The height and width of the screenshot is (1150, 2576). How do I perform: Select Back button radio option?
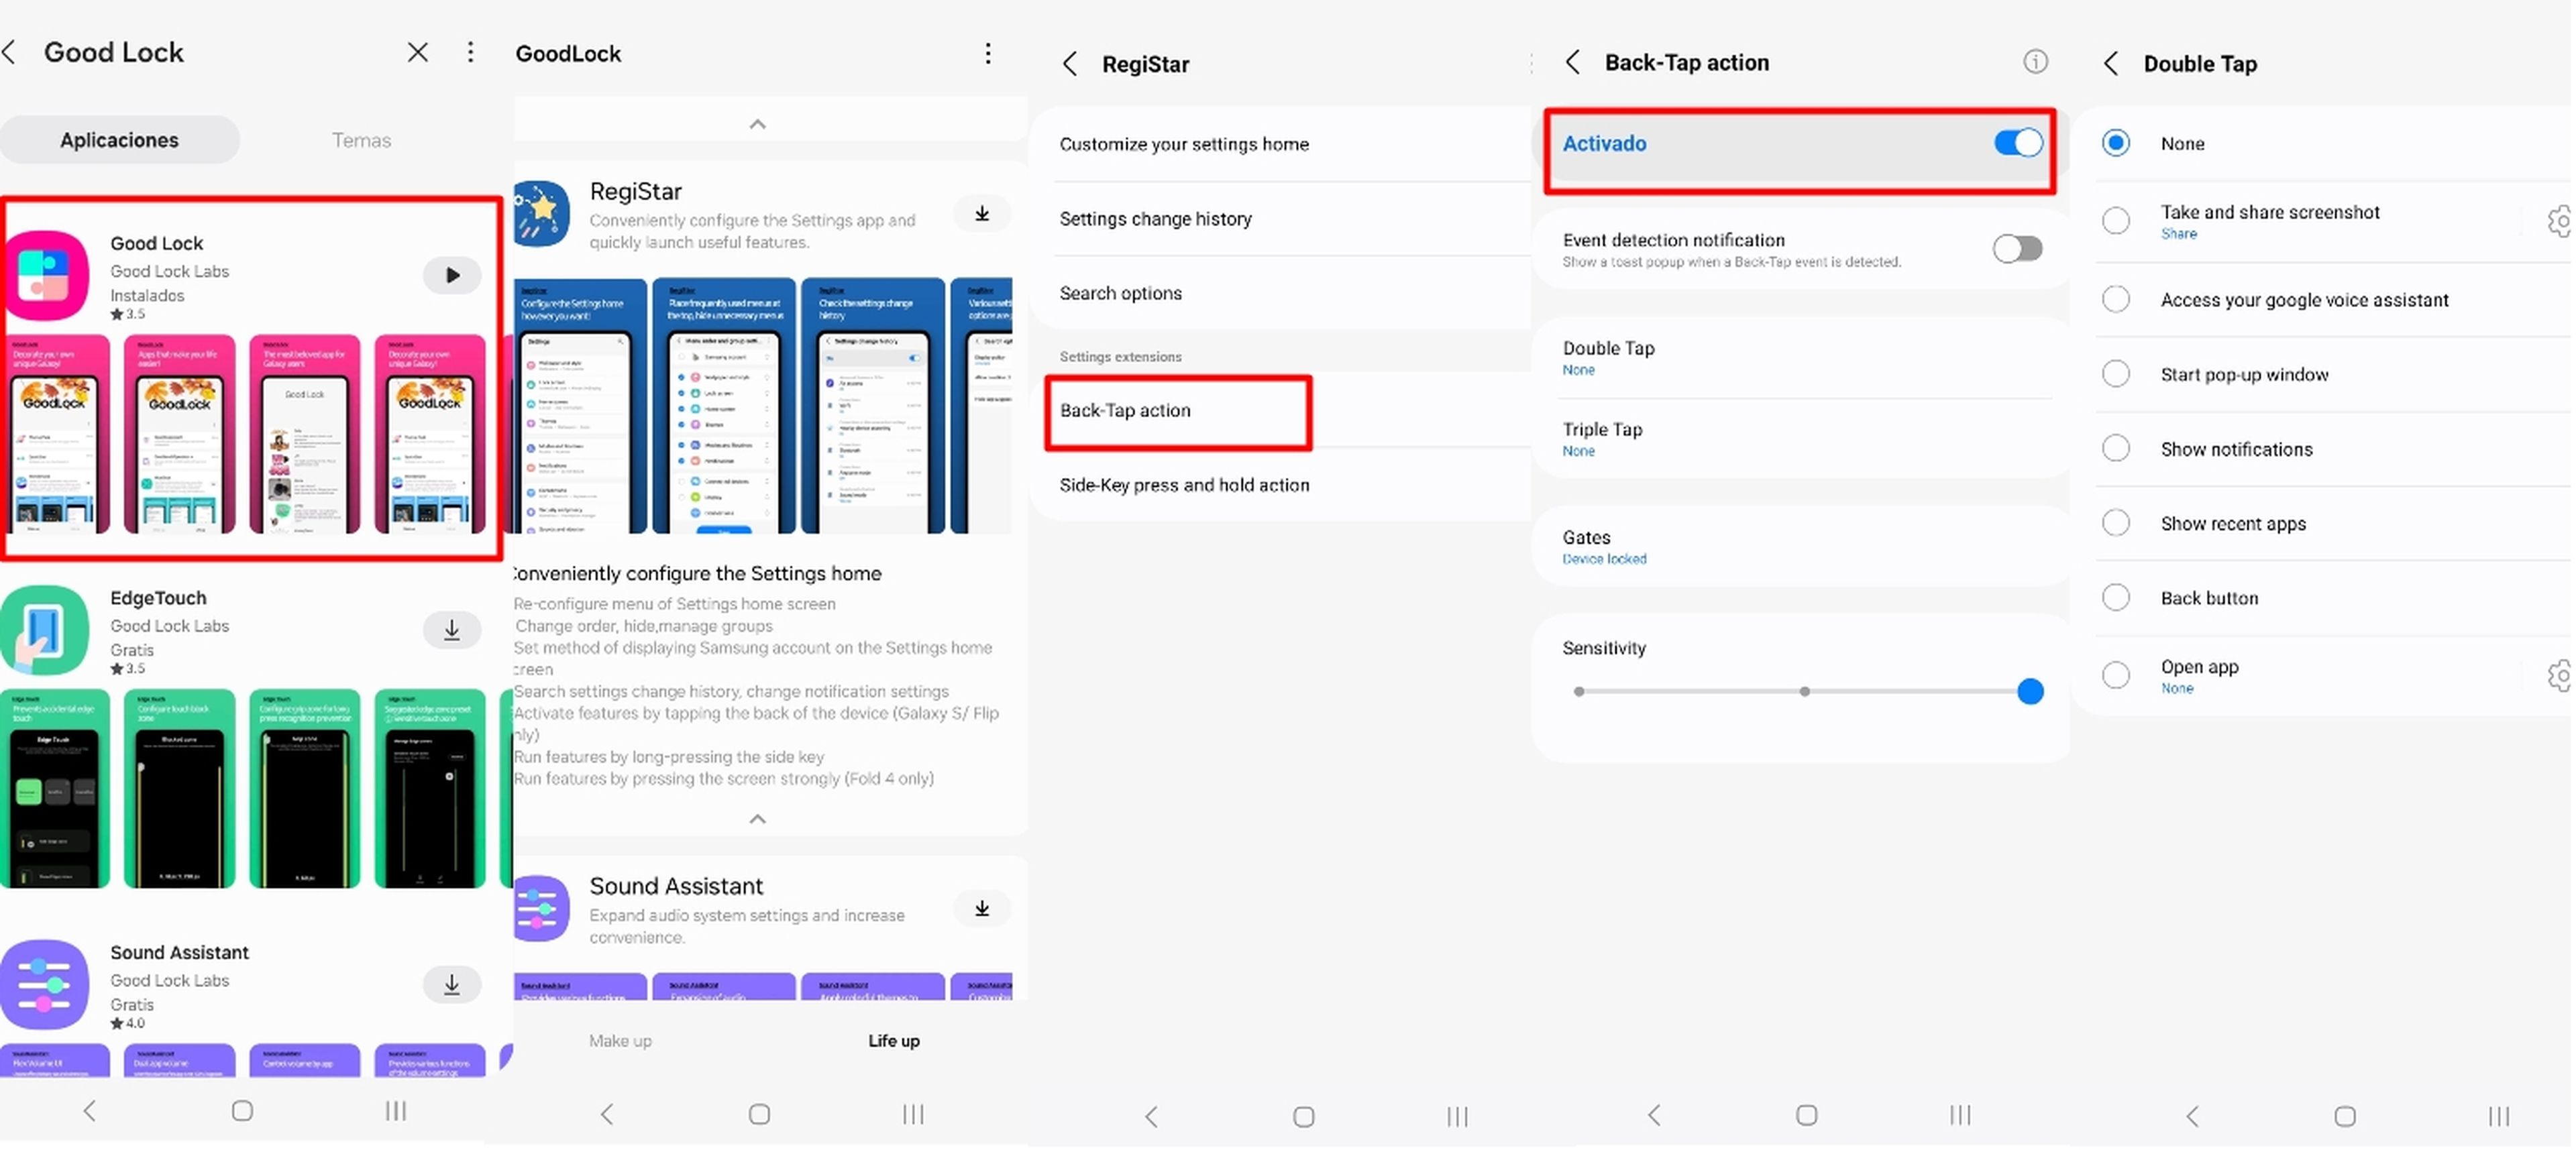(2116, 598)
